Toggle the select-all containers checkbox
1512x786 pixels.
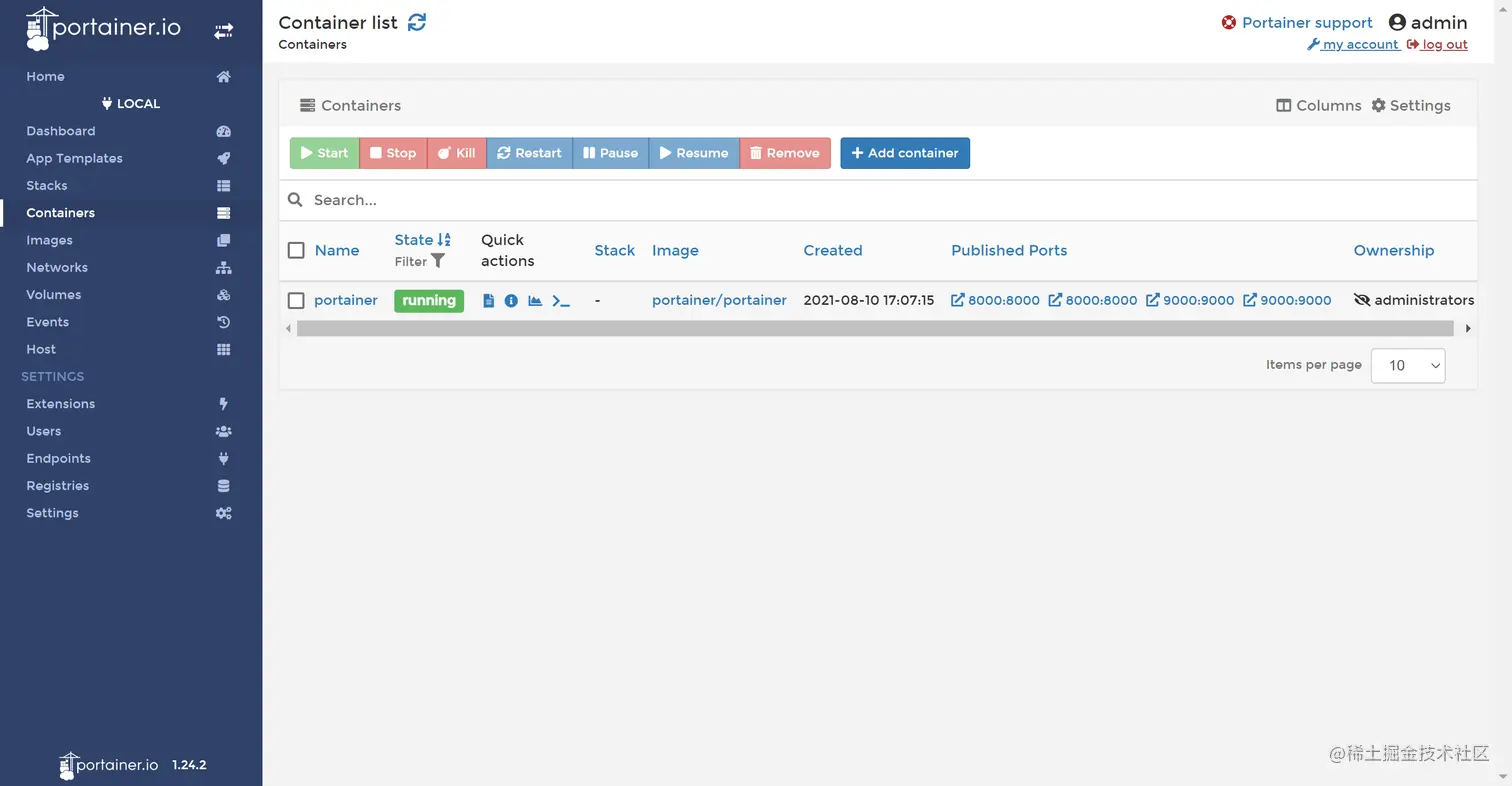tap(296, 250)
